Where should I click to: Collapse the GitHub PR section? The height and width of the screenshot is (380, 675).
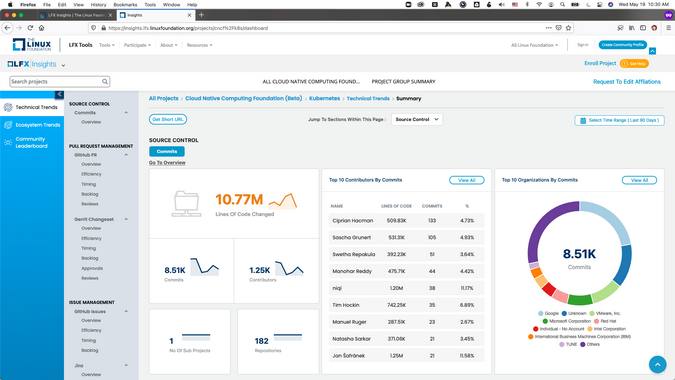tap(126, 155)
